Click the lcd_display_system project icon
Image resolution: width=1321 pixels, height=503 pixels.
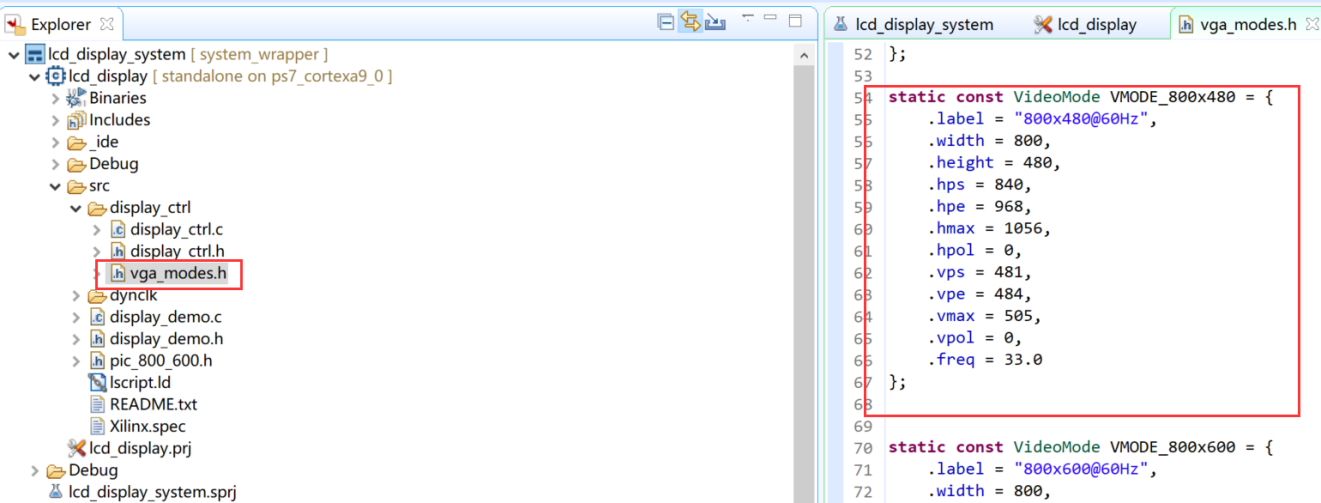pyautogui.click(x=35, y=54)
